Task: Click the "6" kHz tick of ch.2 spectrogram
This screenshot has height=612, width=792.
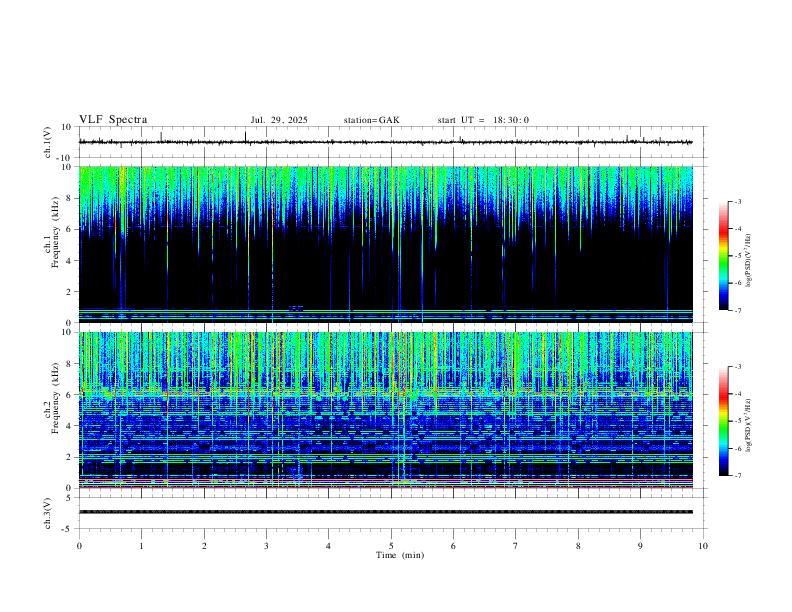Action: point(68,395)
